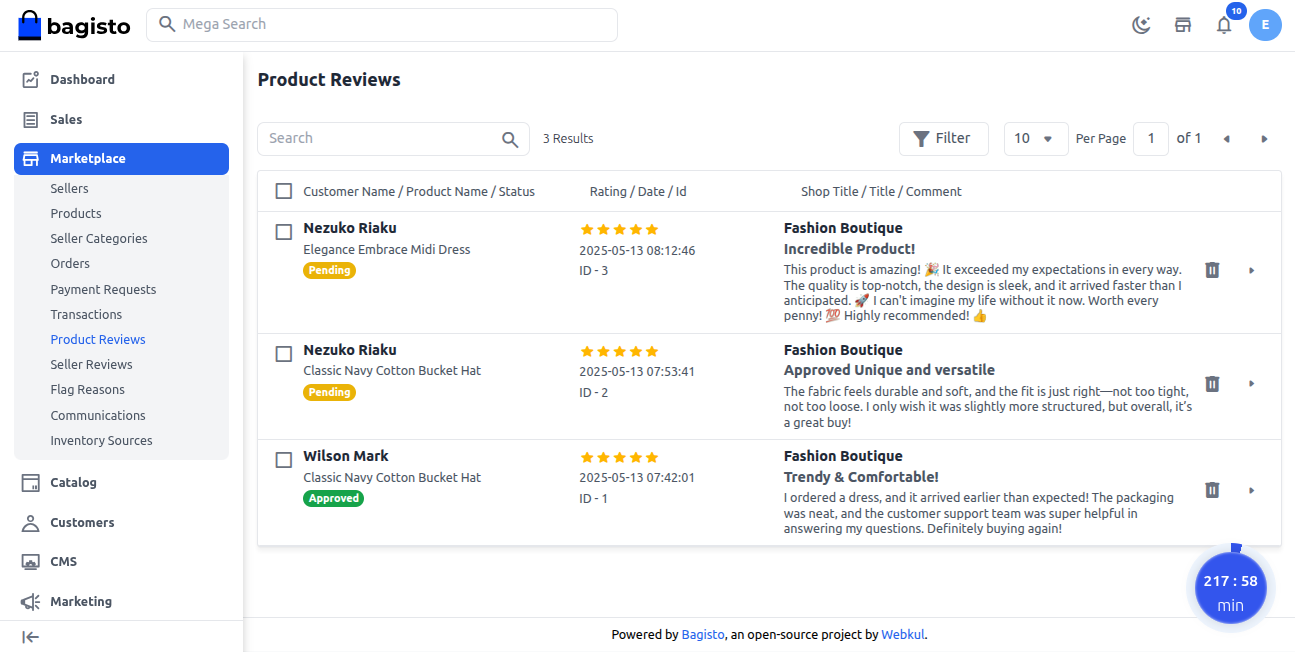Click the countdown timer bubble
The width and height of the screenshot is (1295, 652).
pos(1231,588)
